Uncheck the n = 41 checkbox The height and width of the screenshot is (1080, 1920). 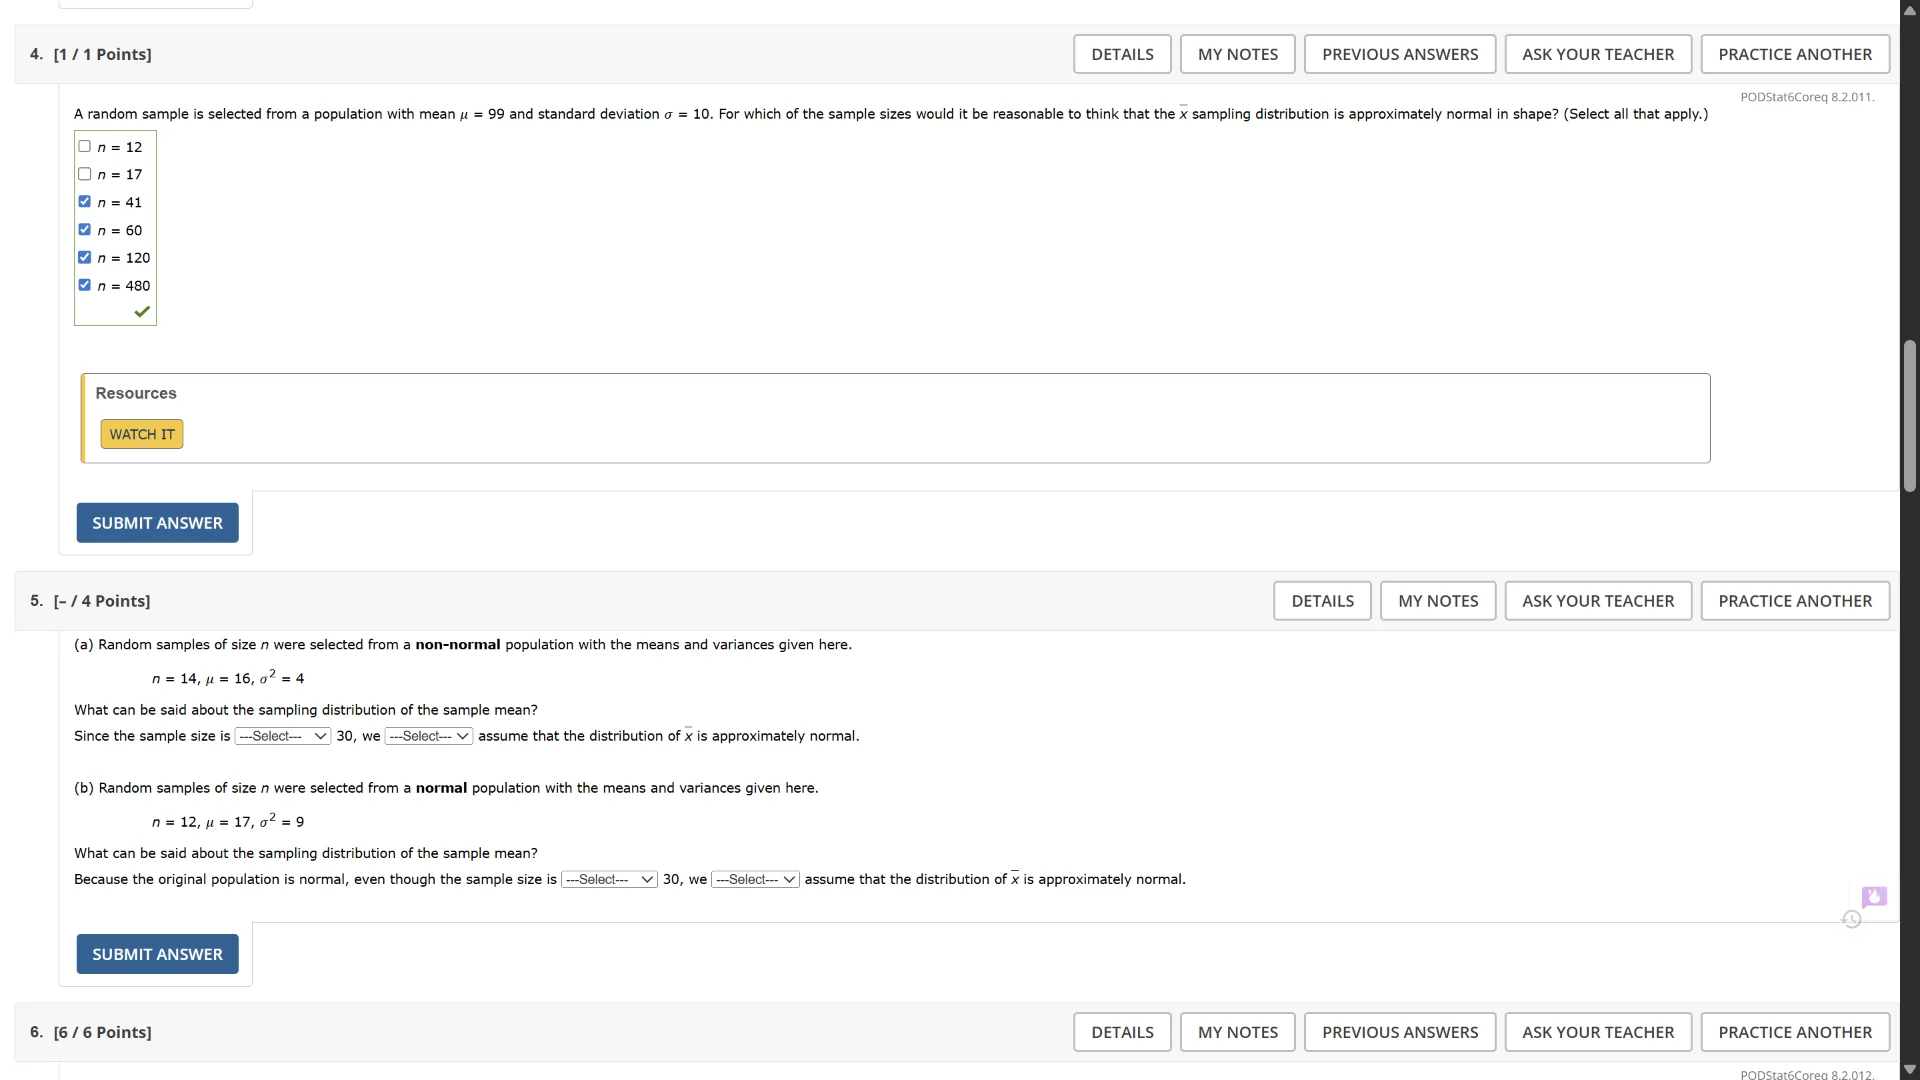point(85,202)
